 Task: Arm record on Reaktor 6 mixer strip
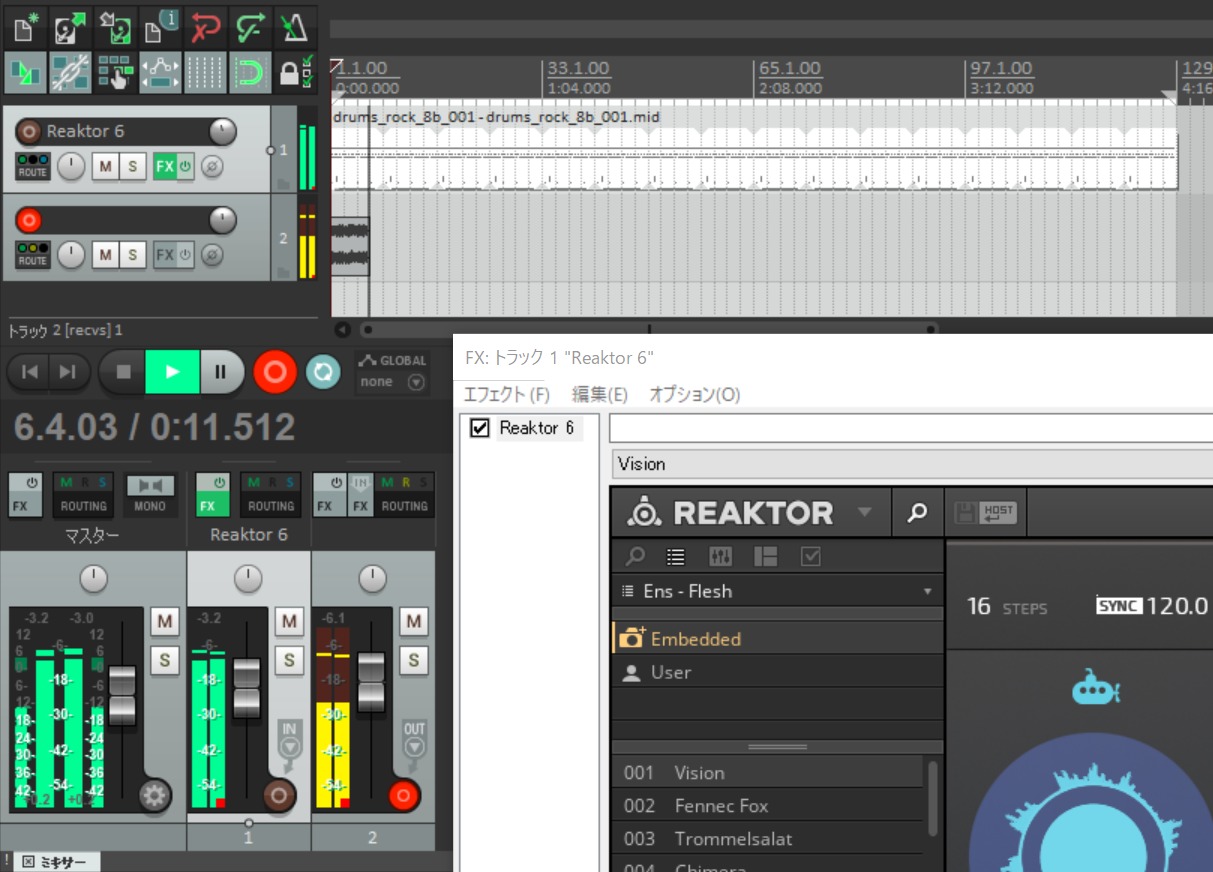[279, 796]
